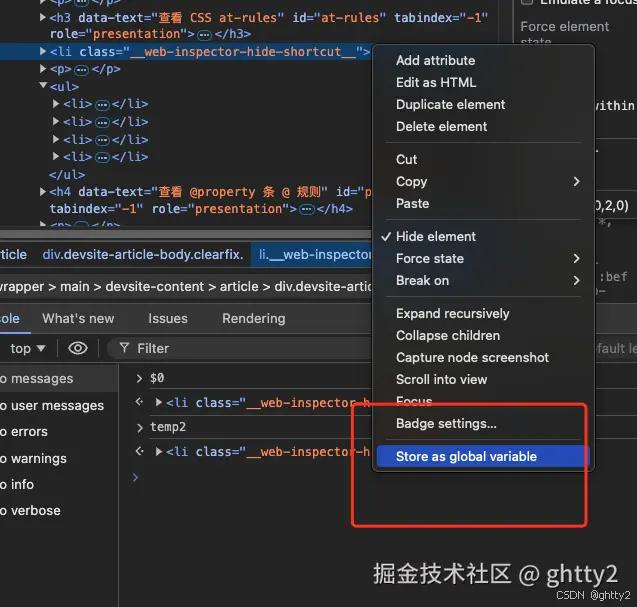This screenshot has height=607, width=637.
Task: Select div.devsite-article-body.clearfix breadcrumb
Action: coord(143,255)
